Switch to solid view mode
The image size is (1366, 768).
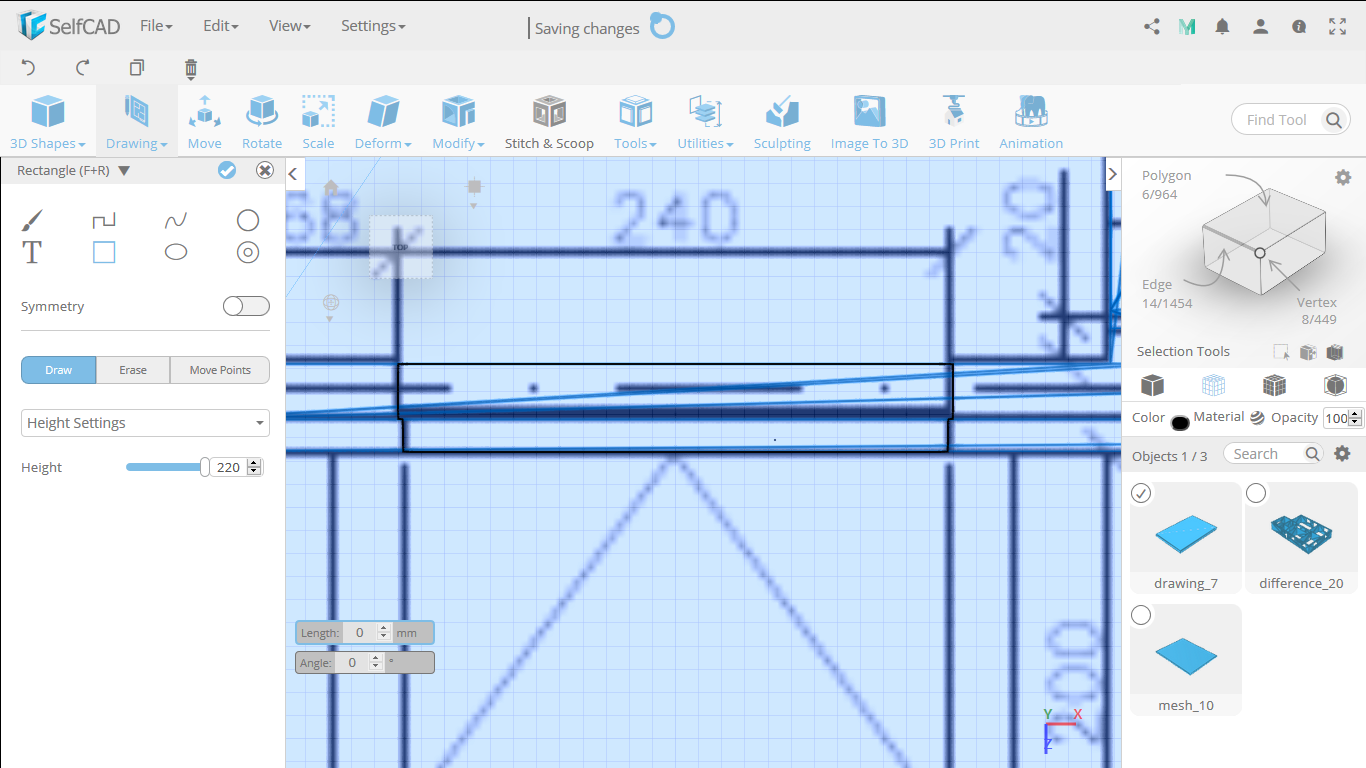coord(1152,385)
